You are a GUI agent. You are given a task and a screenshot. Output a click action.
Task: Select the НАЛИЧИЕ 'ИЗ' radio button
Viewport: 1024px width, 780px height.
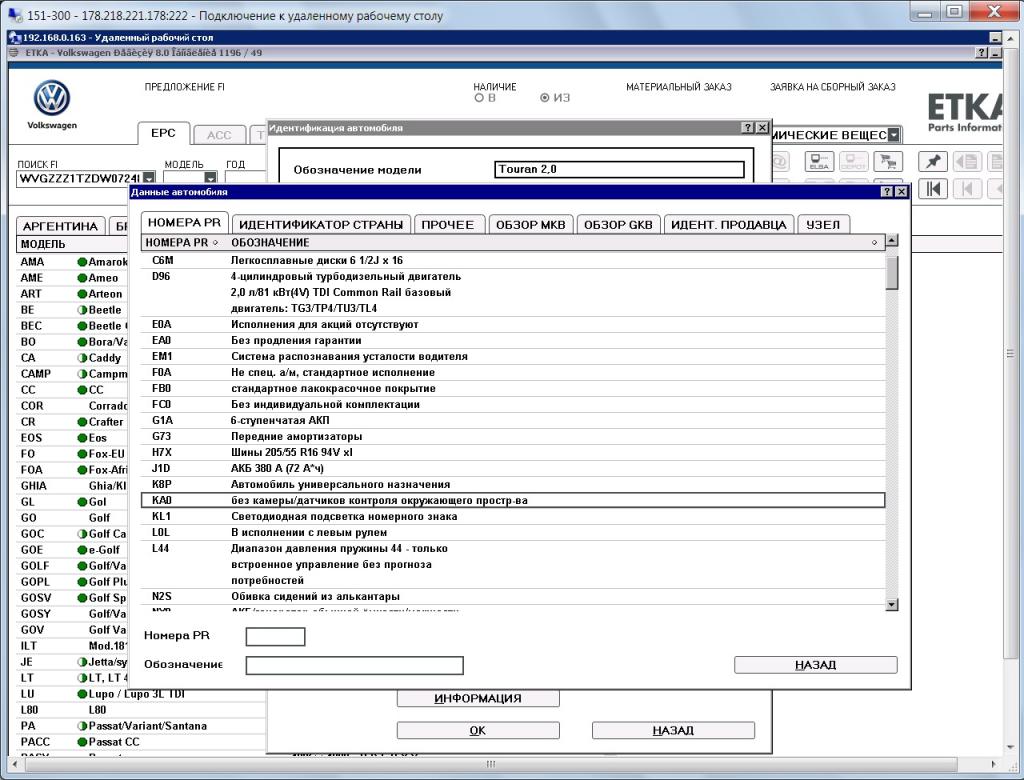click(544, 98)
